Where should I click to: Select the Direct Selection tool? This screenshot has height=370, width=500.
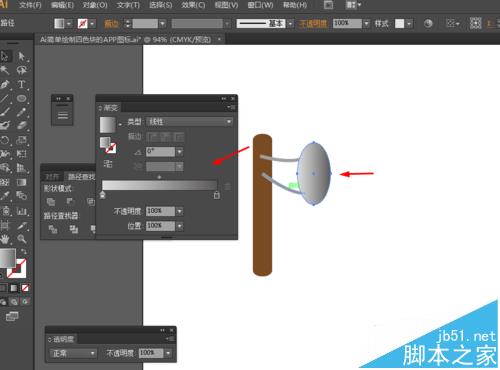coord(21,56)
